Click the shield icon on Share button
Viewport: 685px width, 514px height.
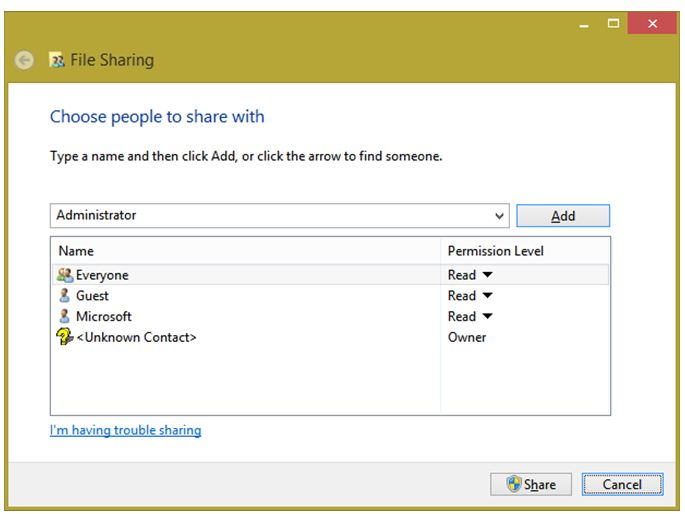[514, 484]
